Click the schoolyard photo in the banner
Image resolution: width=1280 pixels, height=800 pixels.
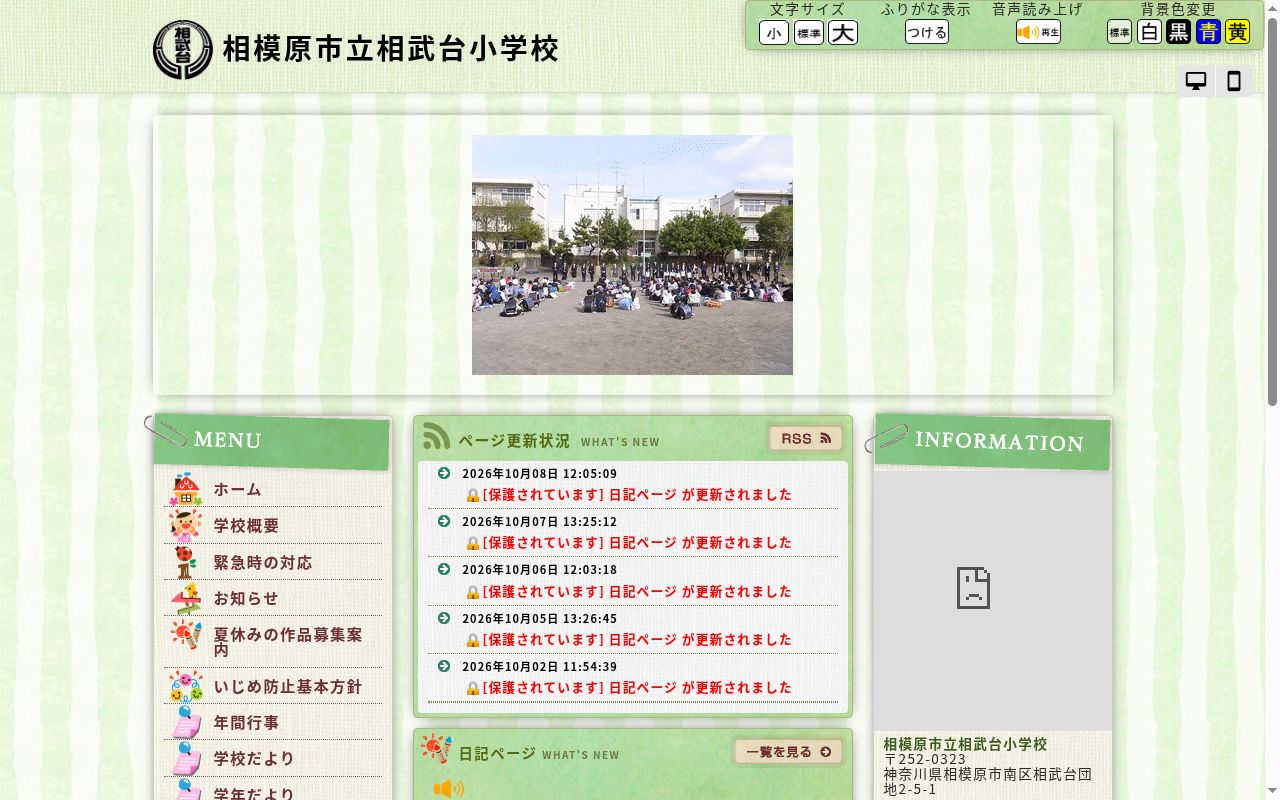[x=632, y=255]
